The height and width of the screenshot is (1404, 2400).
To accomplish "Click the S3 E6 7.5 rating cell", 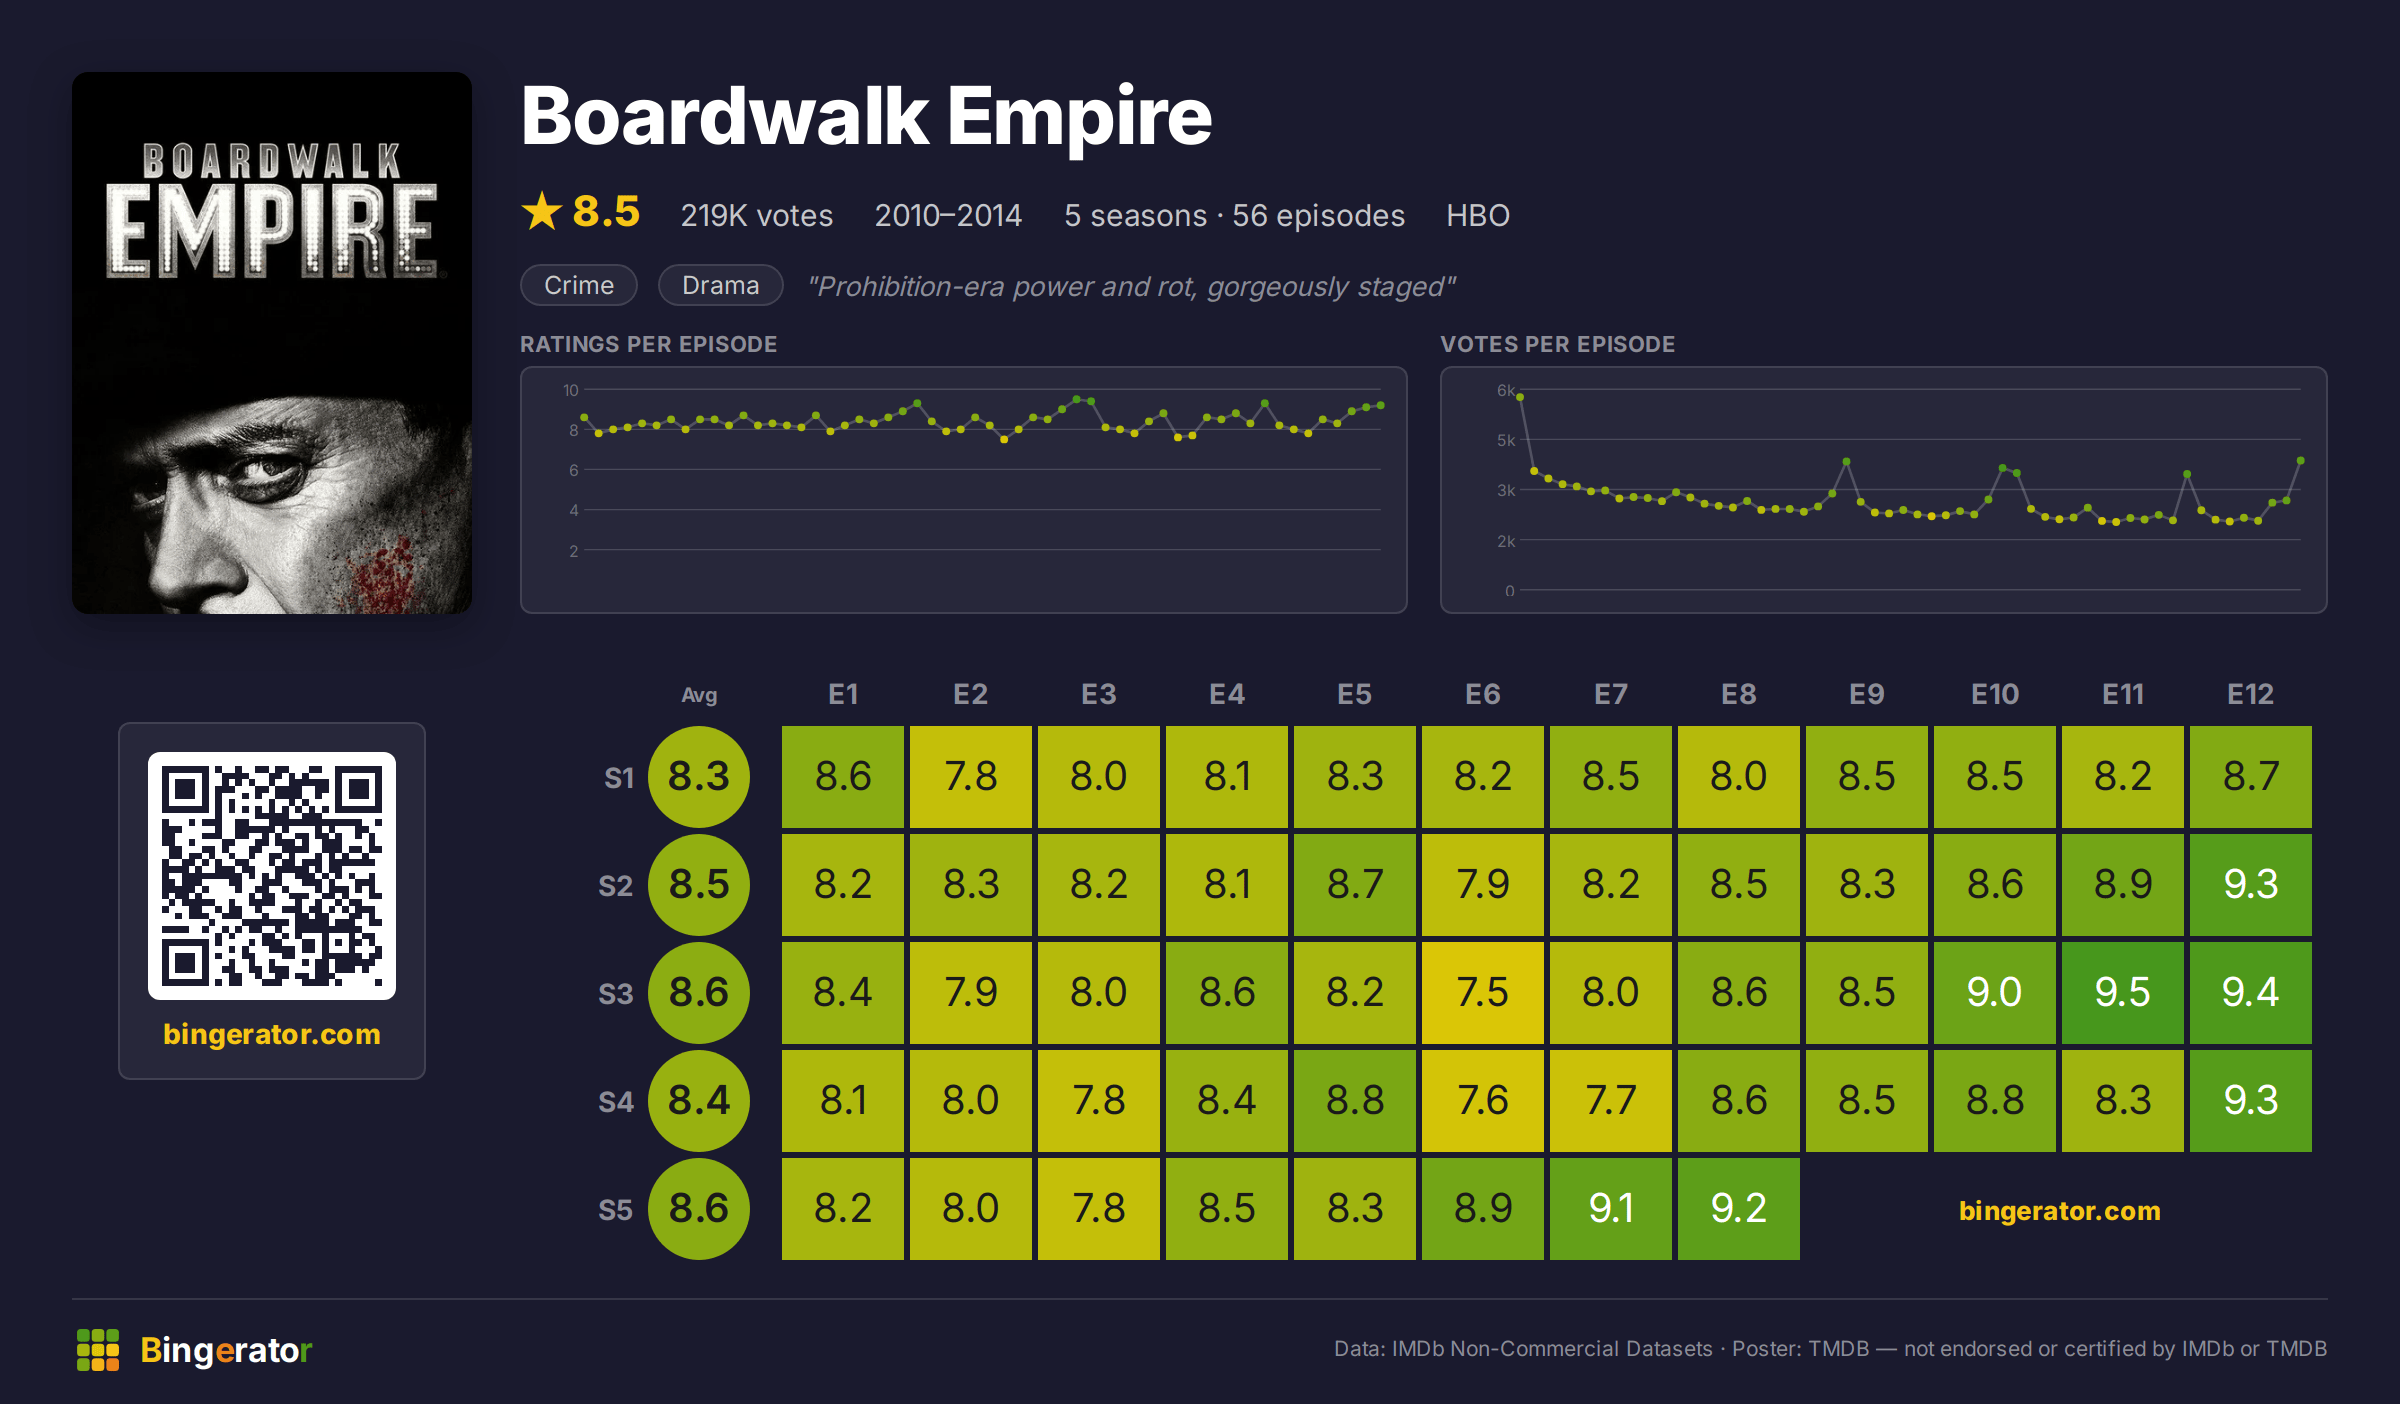I will 1483,993.
